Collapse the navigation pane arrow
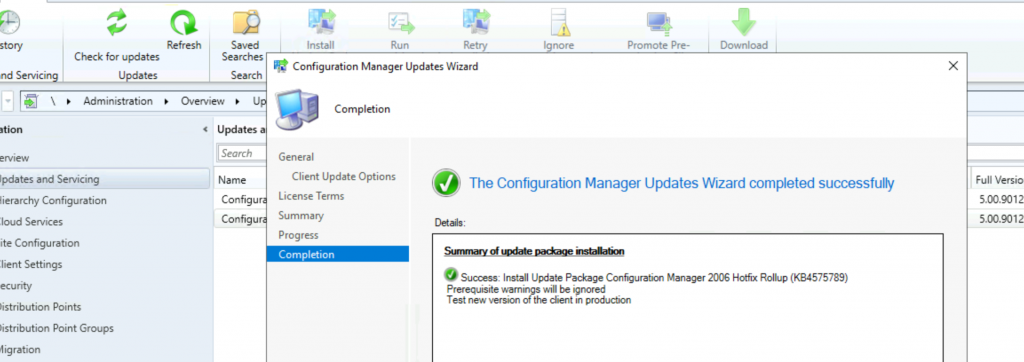The height and width of the screenshot is (362, 1024). pyautogui.click(x=205, y=129)
